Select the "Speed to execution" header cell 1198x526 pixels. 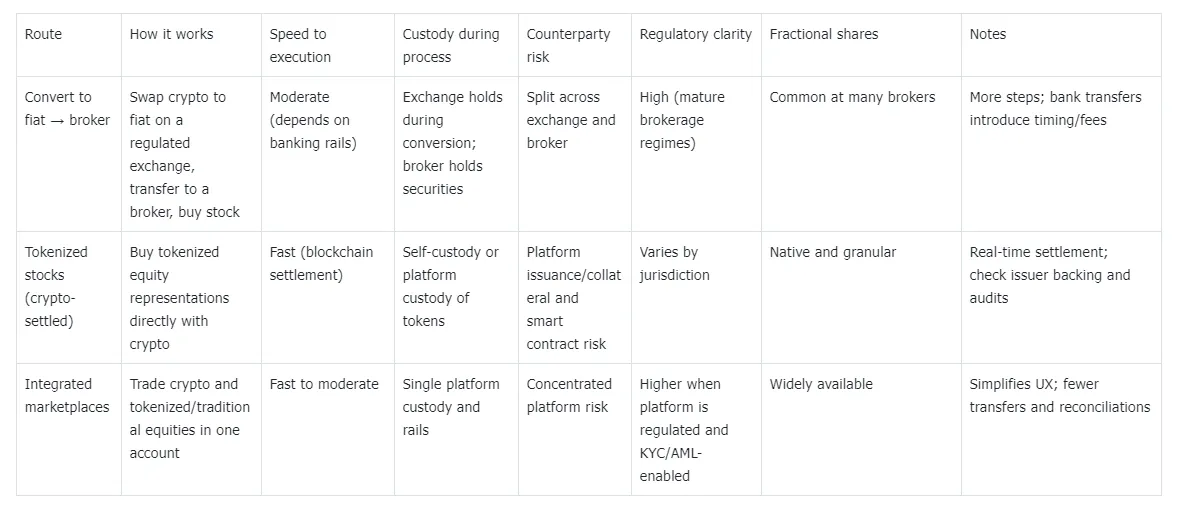tap(298, 46)
